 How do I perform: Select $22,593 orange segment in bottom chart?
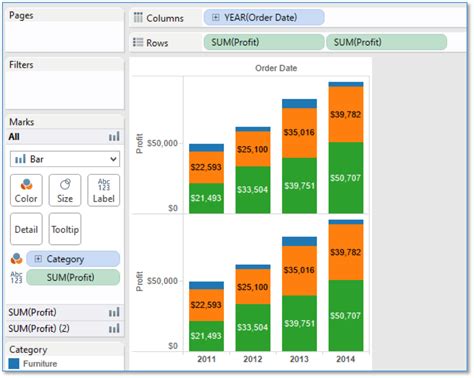tap(206, 305)
